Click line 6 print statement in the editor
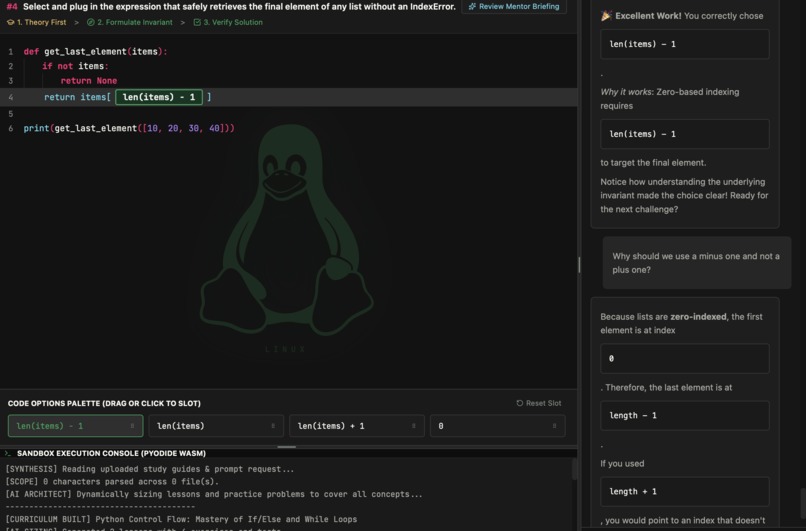 coord(129,128)
